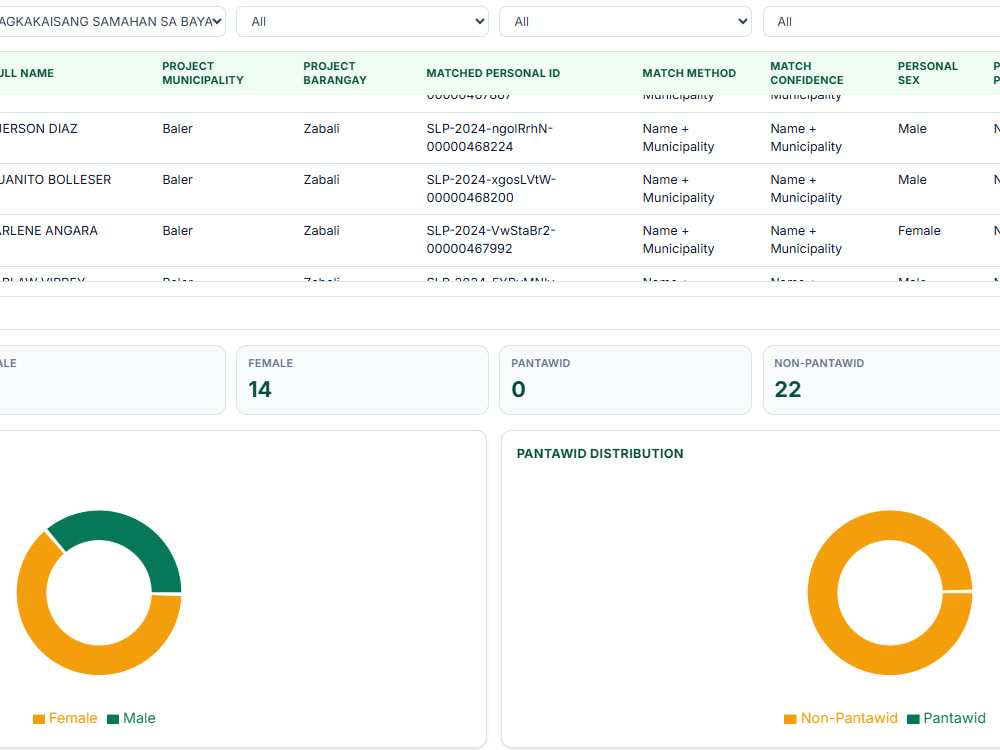Toggle the Male legend entry
Image resolution: width=1000 pixels, height=750 pixels.
131,718
